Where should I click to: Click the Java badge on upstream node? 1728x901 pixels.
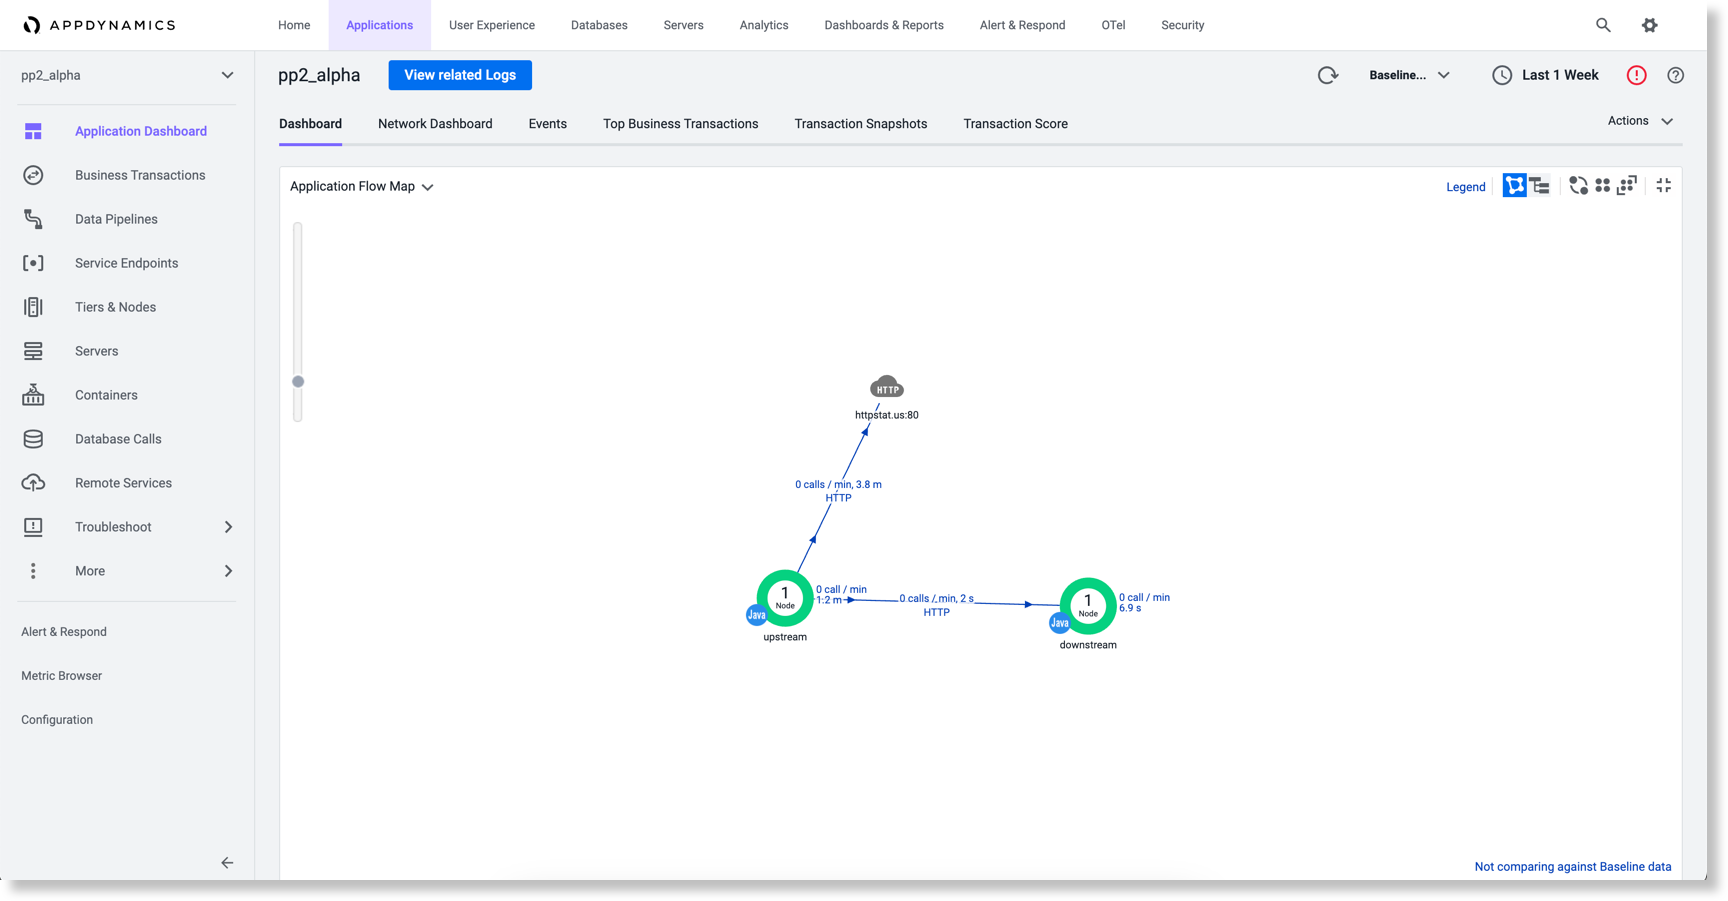(x=756, y=615)
